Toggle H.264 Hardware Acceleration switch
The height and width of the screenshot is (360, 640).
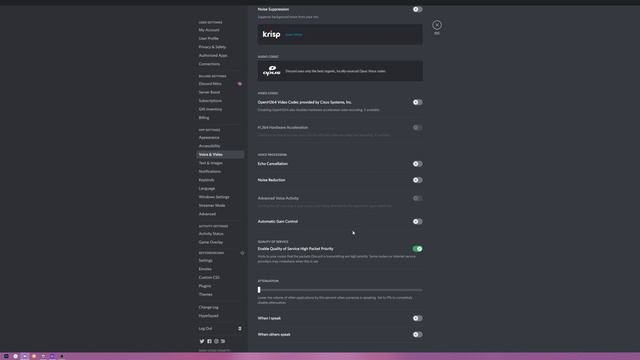(417, 128)
